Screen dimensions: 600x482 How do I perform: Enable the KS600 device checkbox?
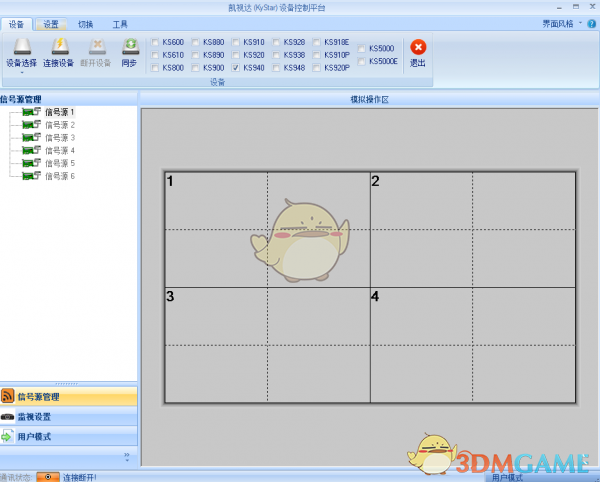pyautogui.click(x=155, y=42)
